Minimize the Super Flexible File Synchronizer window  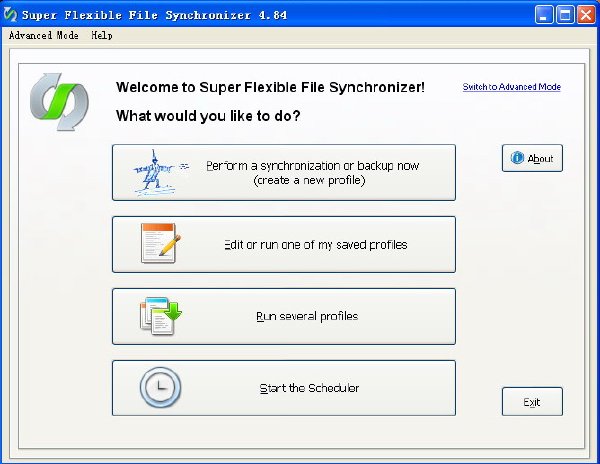coord(544,15)
